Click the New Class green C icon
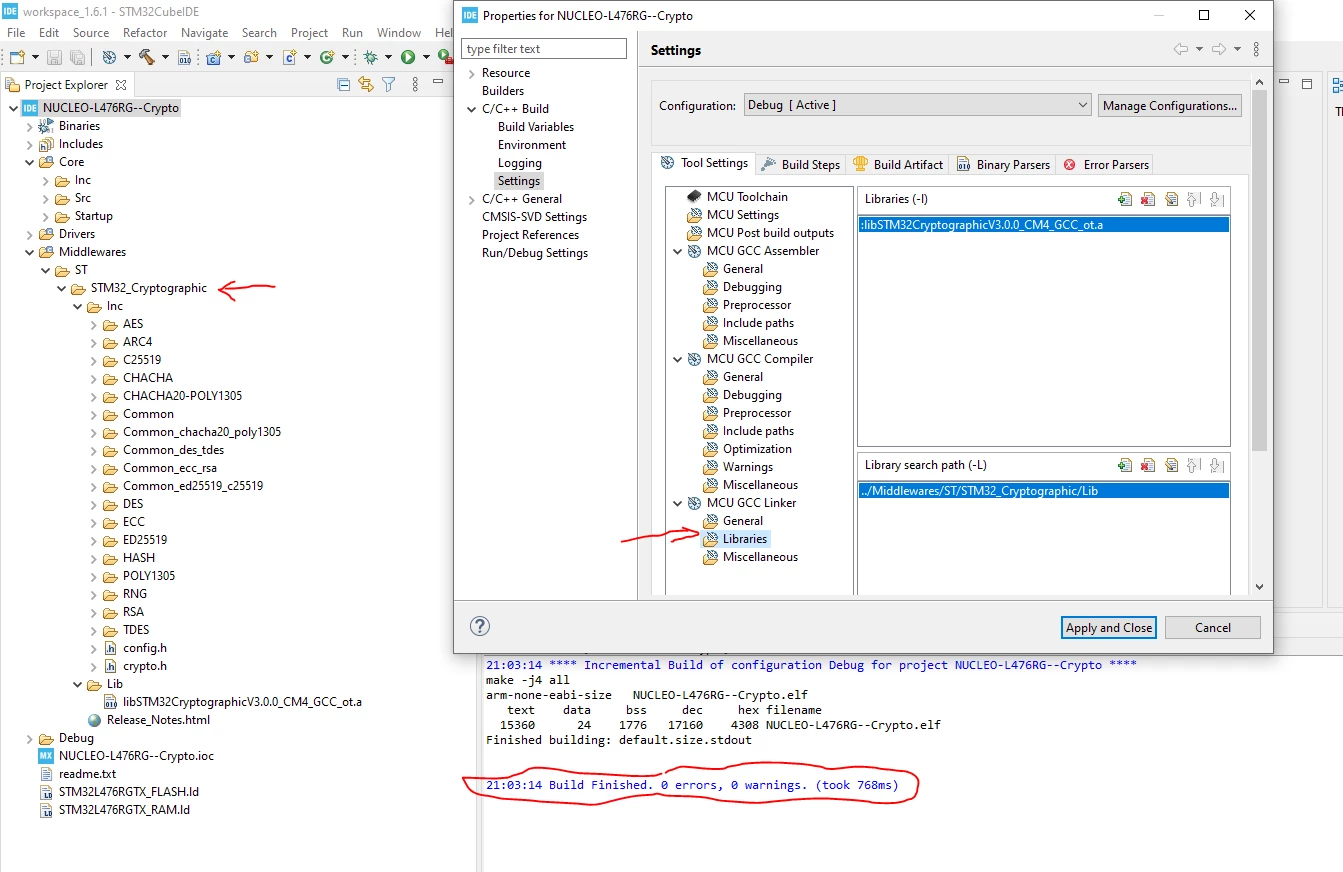This screenshot has height=872, width=1343. pos(326,58)
